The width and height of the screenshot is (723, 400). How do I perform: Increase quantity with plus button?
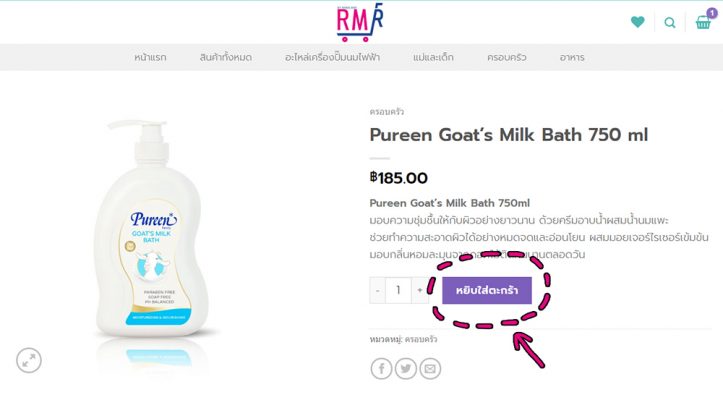point(420,290)
